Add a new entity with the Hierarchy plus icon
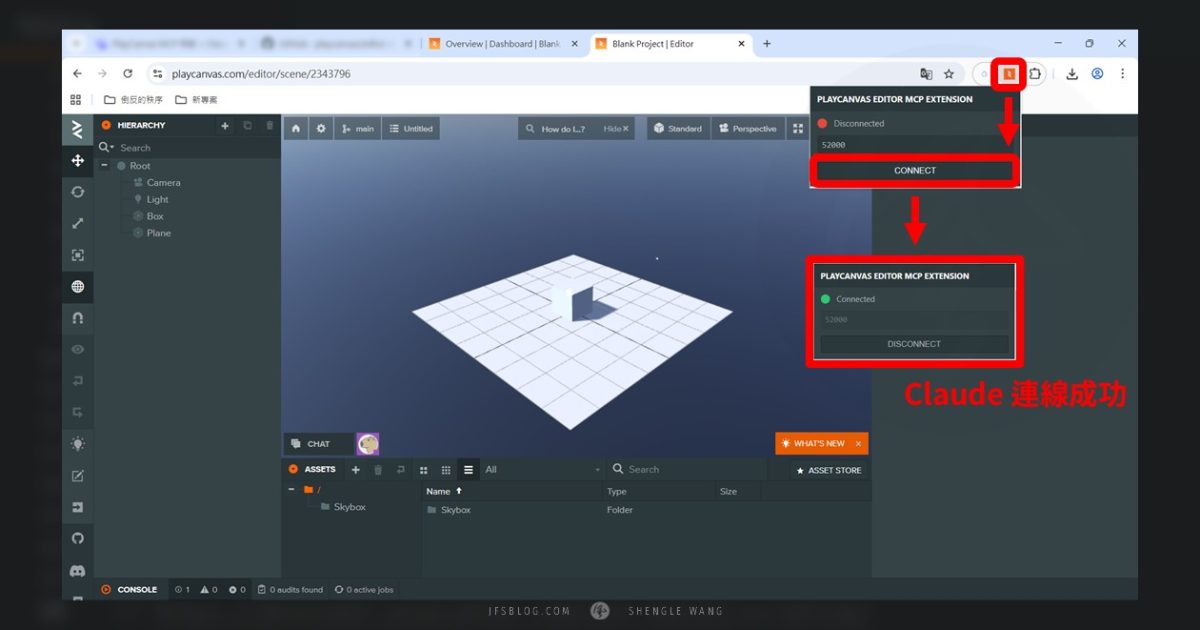The height and width of the screenshot is (630, 1200). click(x=225, y=125)
